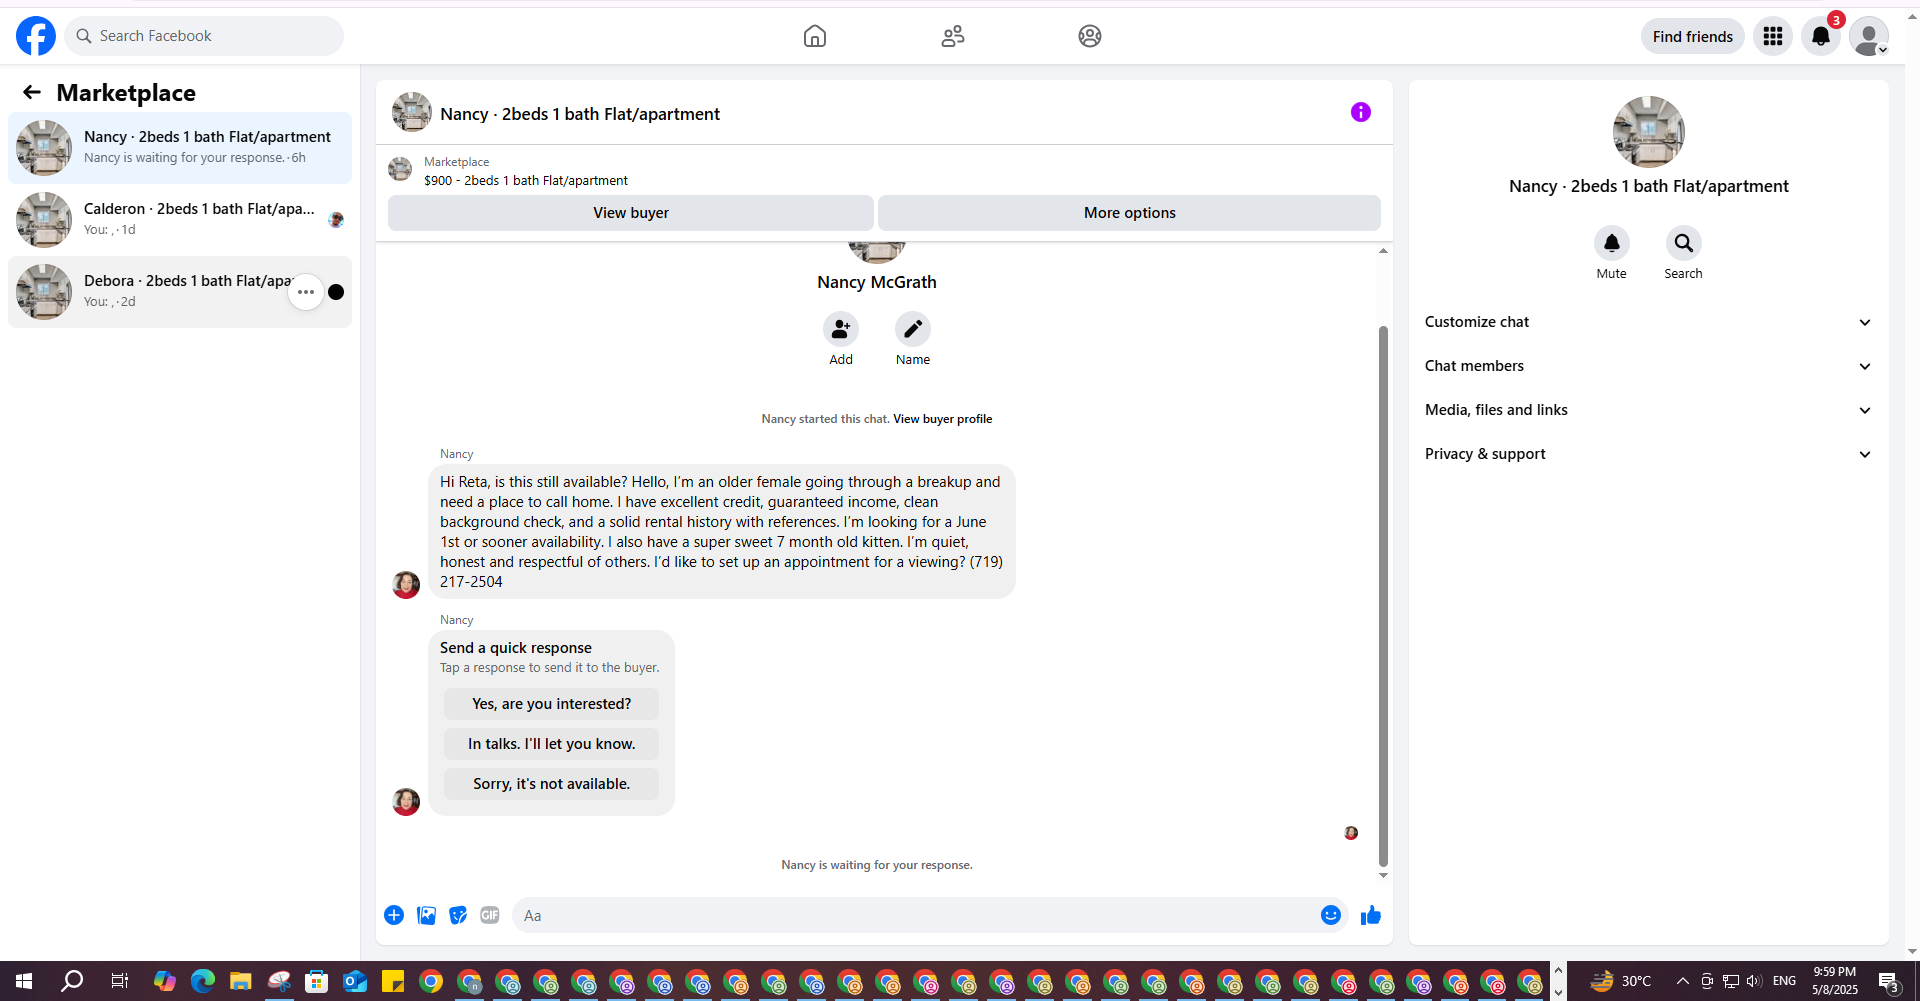Image resolution: width=1920 pixels, height=1001 pixels.
Task: Open the Groups icon in top navigation
Action: [x=1090, y=36]
